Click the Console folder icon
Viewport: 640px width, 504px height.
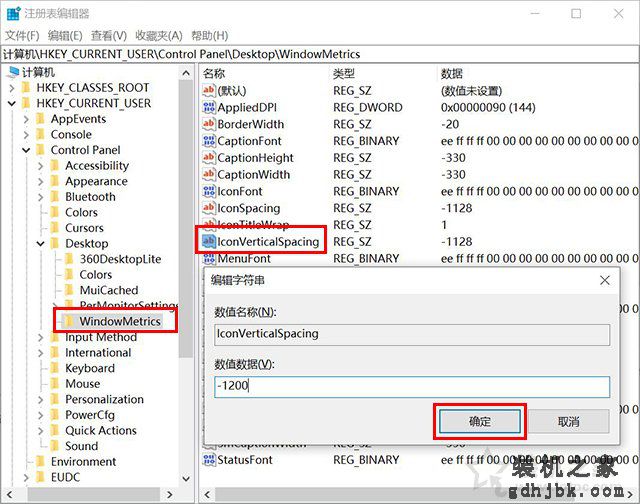(x=40, y=134)
